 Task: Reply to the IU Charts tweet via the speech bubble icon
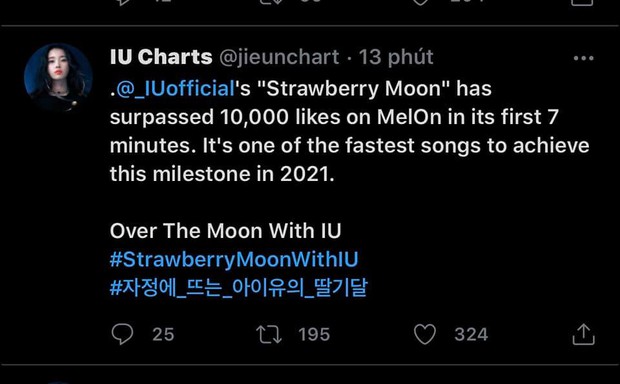(x=122, y=334)
